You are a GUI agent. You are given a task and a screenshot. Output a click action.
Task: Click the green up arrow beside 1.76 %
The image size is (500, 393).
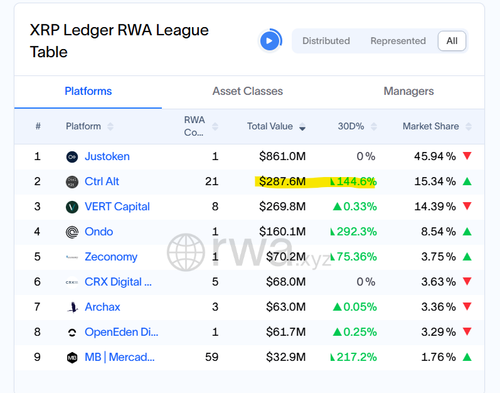tap(467, 357)
